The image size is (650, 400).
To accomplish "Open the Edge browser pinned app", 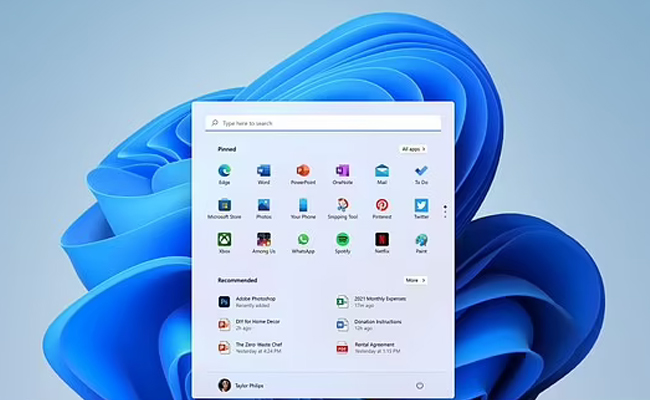I will coord(224,174).
